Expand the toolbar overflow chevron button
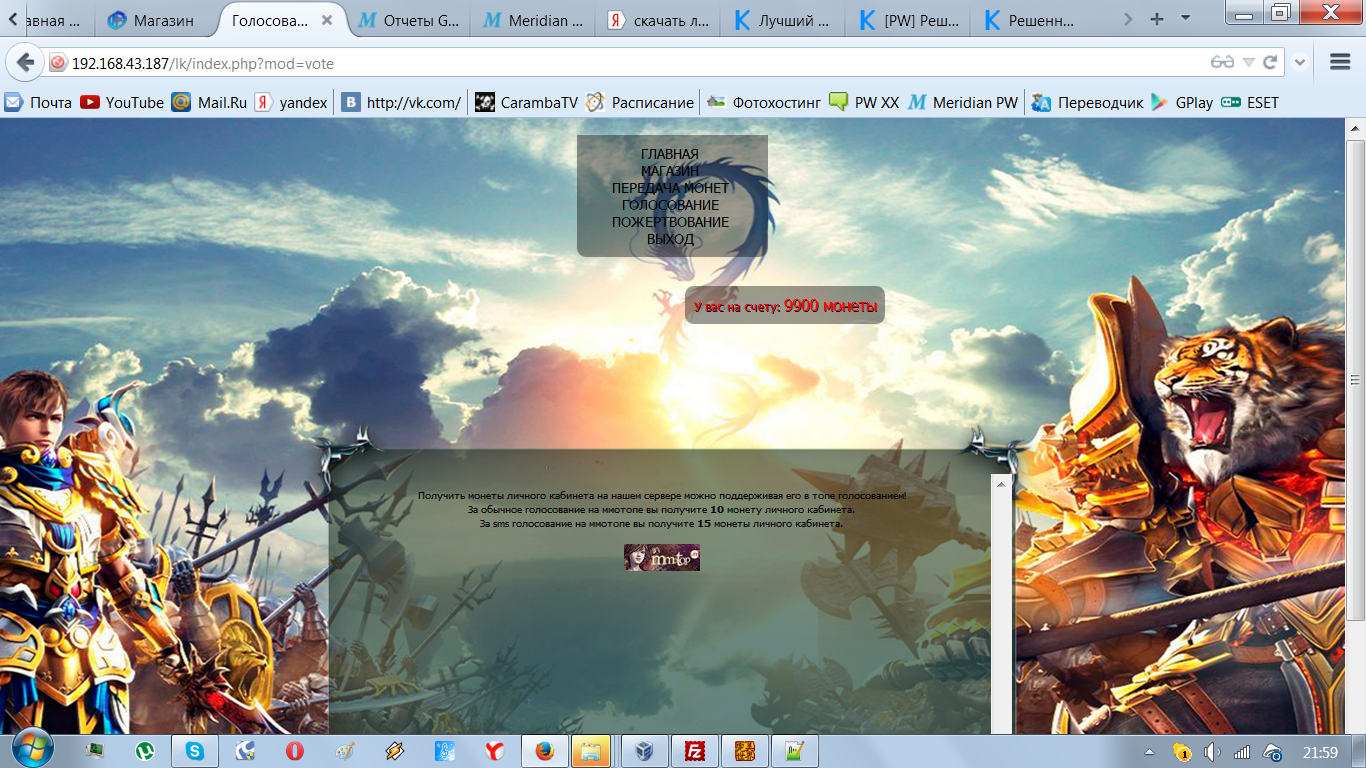The height and width of the screenshot is (768, 1366). pos(1300,62)
